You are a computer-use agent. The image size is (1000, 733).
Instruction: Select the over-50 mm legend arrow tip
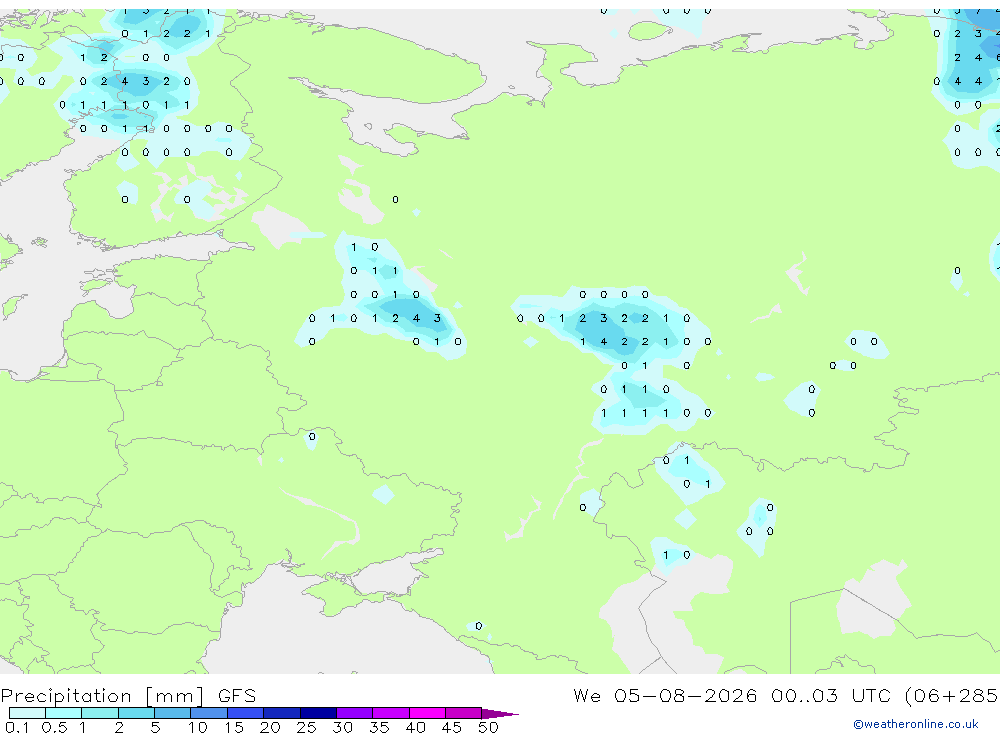click(x=500, y=714)
